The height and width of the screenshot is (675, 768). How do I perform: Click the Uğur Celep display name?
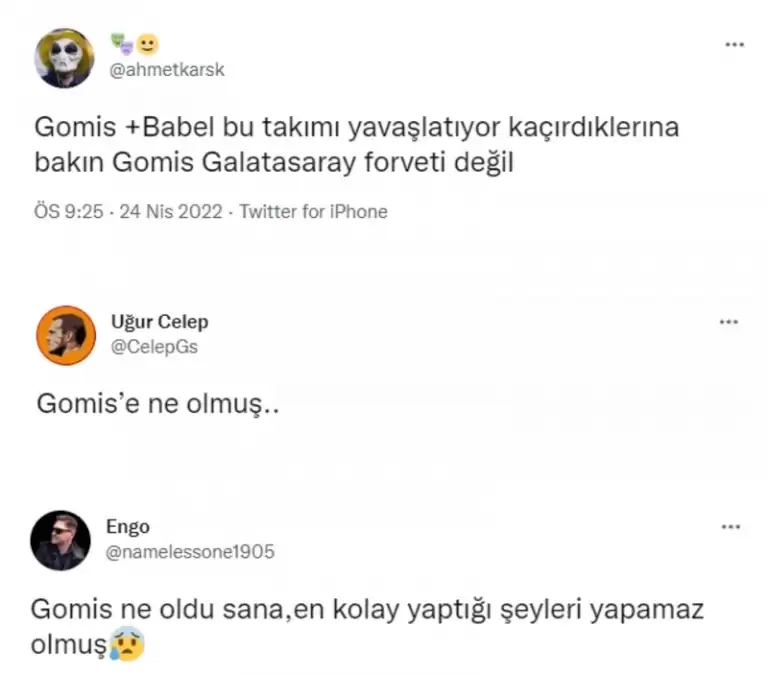tap(159, 322)
